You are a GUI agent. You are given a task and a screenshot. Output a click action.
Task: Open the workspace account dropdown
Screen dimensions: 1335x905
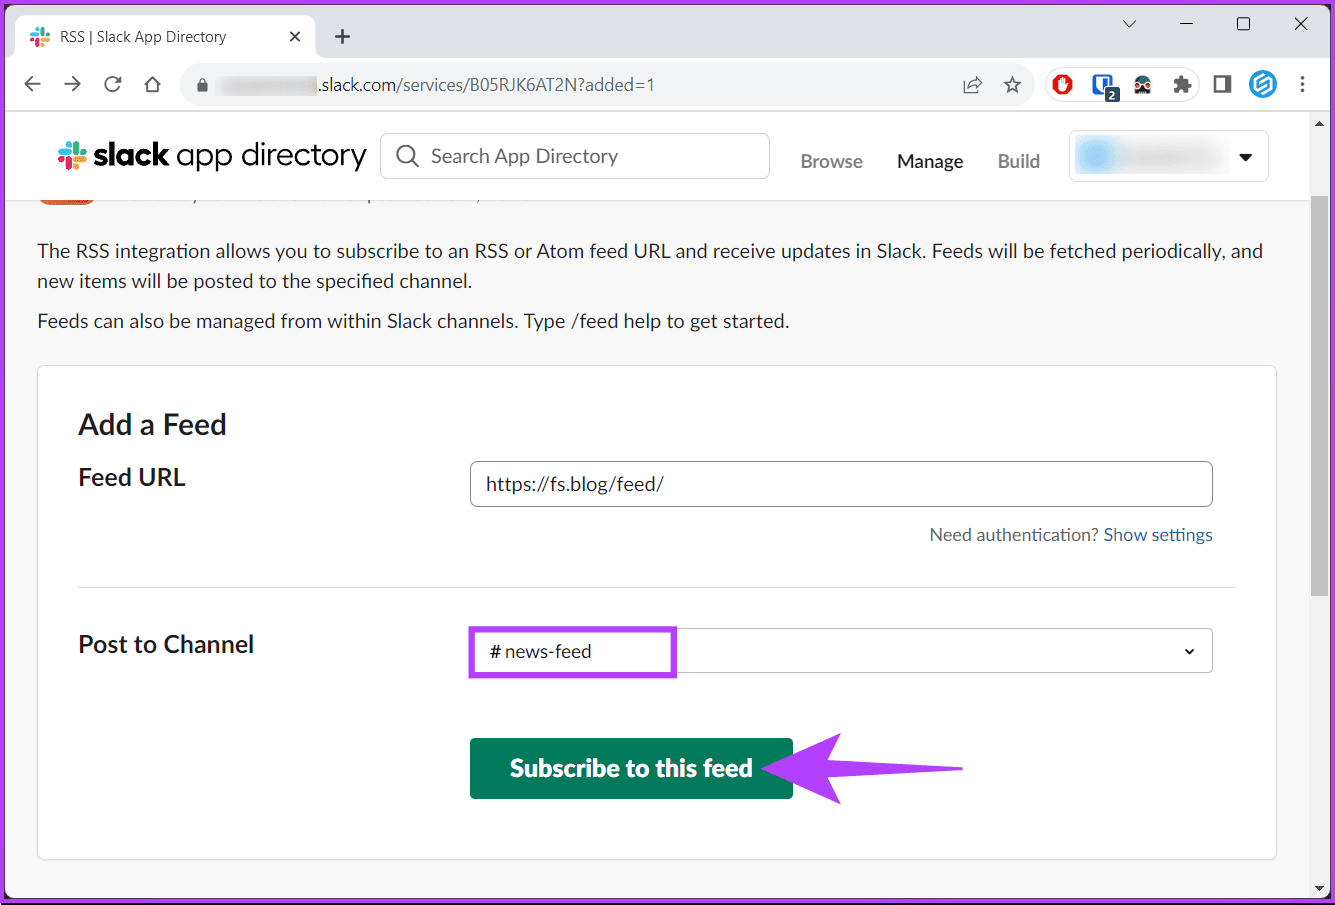click(x=1168, y=156)
